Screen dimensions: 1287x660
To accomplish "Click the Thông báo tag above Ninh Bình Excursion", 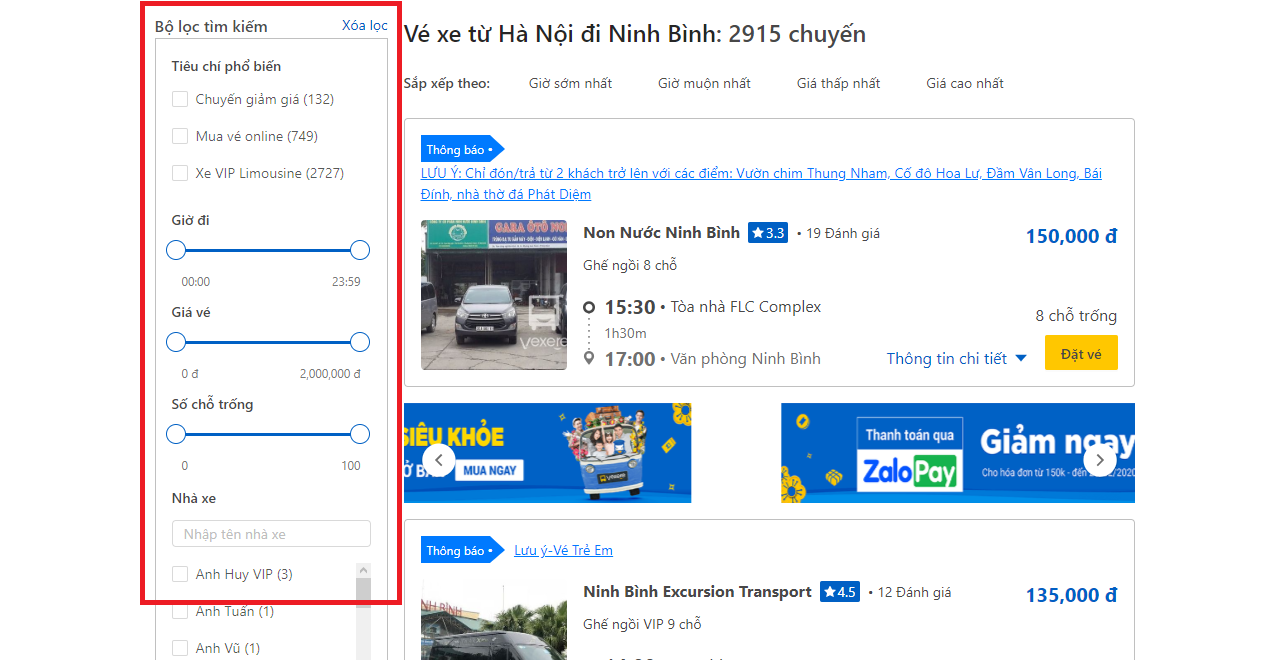I will 462,550.
